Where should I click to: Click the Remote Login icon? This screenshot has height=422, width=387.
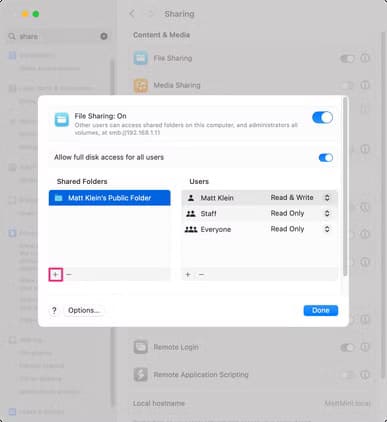click(141, 347)
